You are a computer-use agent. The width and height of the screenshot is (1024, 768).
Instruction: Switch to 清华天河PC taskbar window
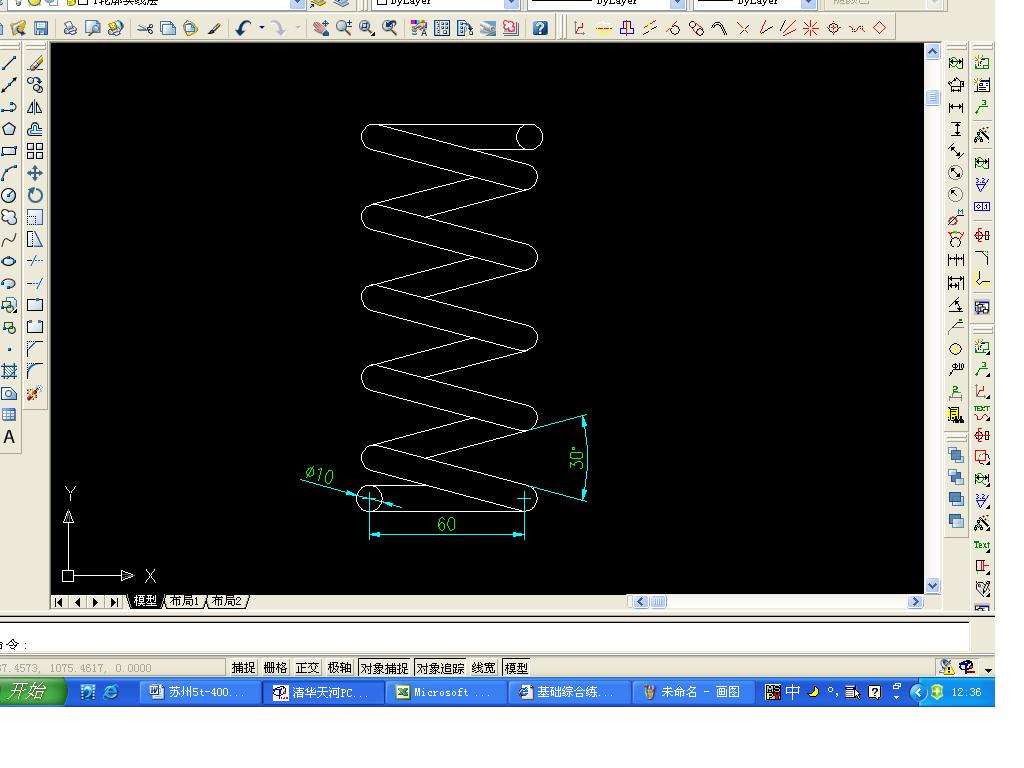coord(323,692)
